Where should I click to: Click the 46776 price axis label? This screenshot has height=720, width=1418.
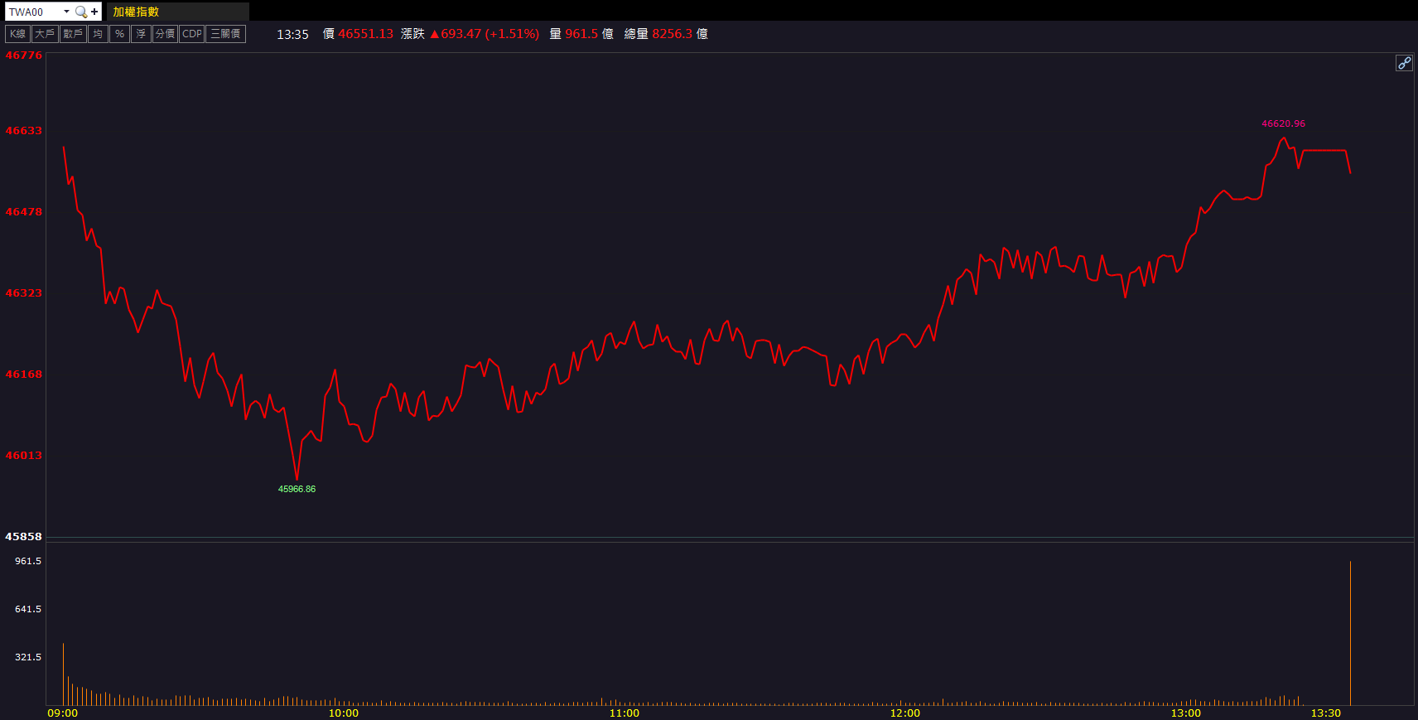(24, 56)
